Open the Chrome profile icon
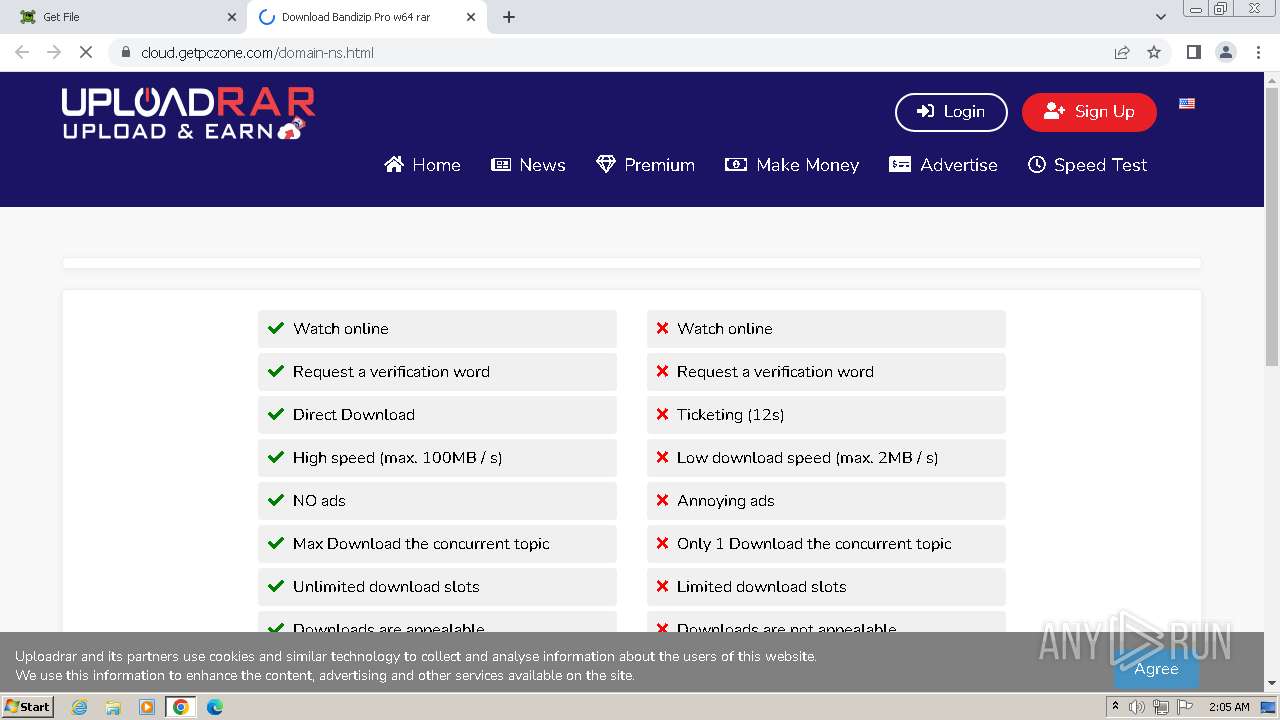 click(1225, 52)
